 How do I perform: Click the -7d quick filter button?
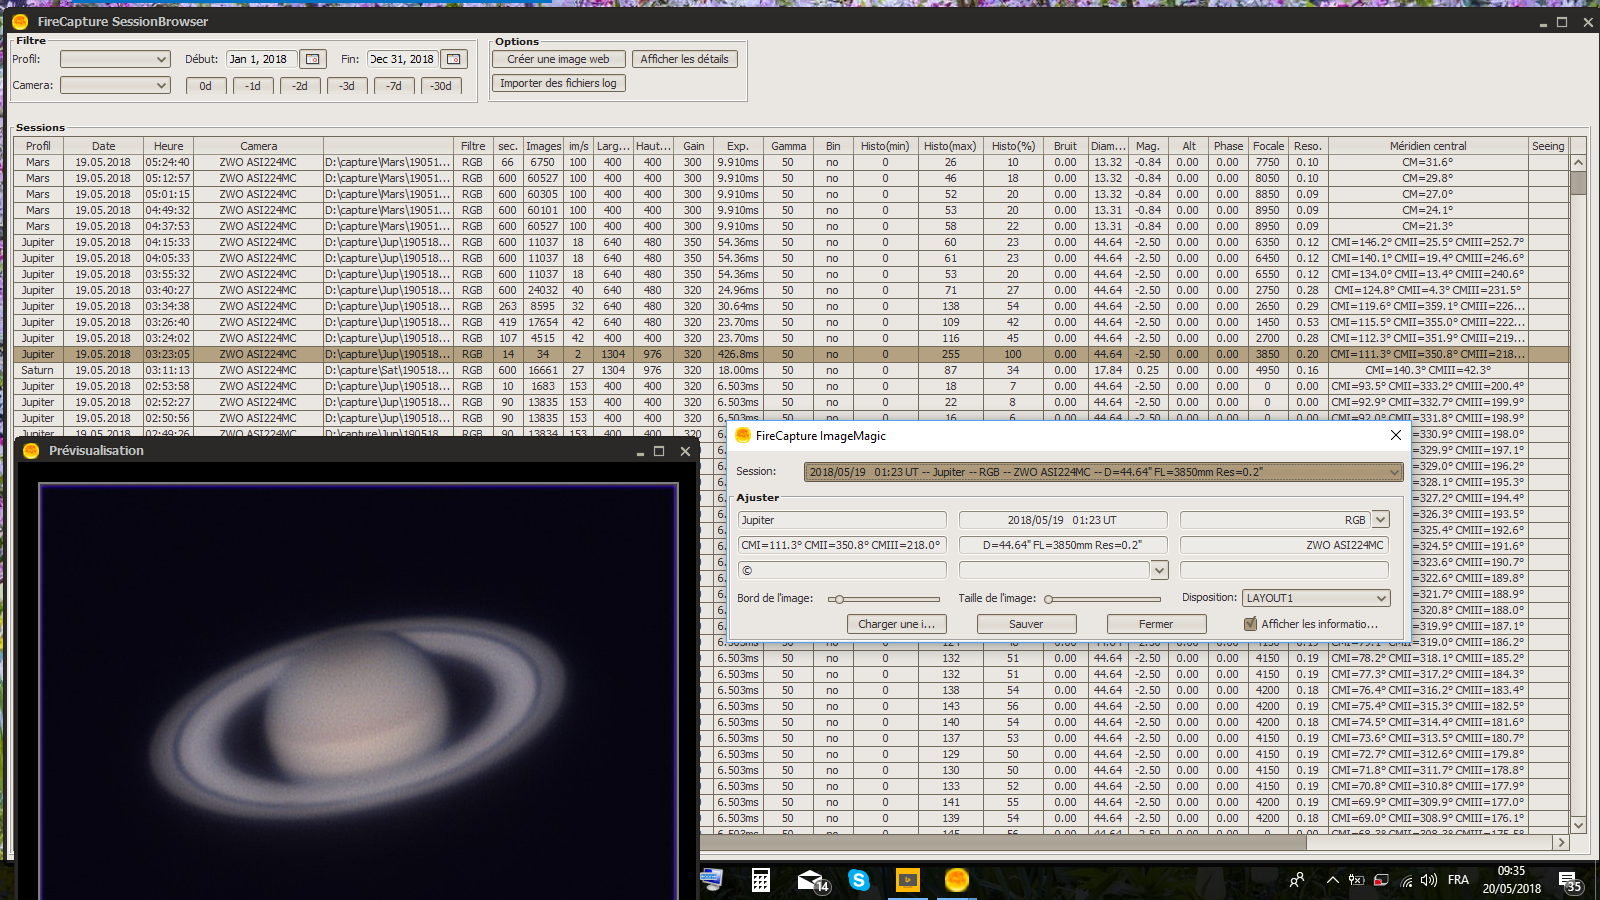[x=394, y=86]
